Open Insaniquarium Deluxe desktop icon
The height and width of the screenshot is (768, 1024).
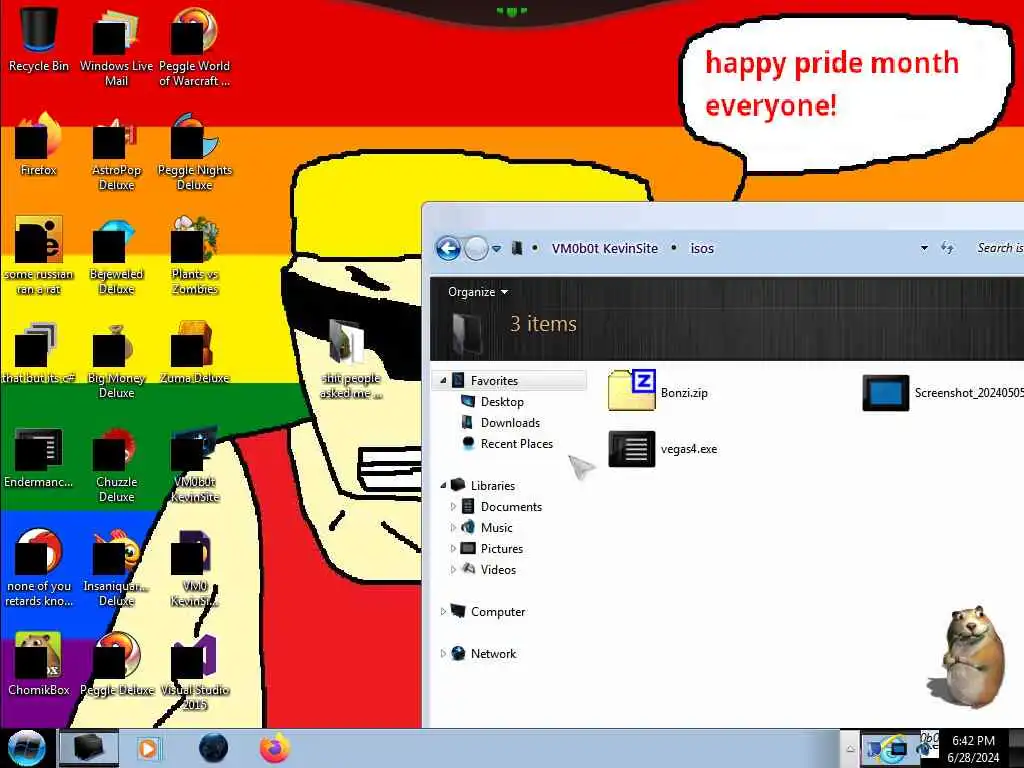[x=116, y=568]
